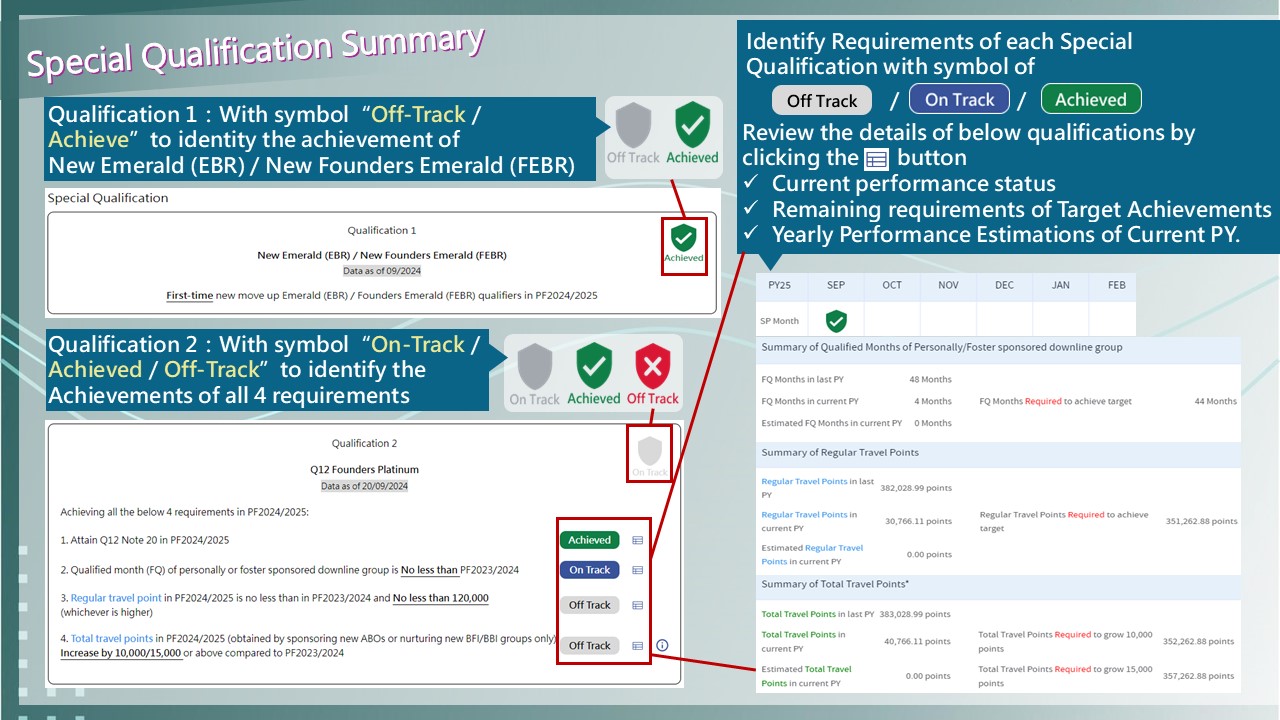
Task: Click the green Achieved shield in Qualification 1 card
Action: [683, 238]
